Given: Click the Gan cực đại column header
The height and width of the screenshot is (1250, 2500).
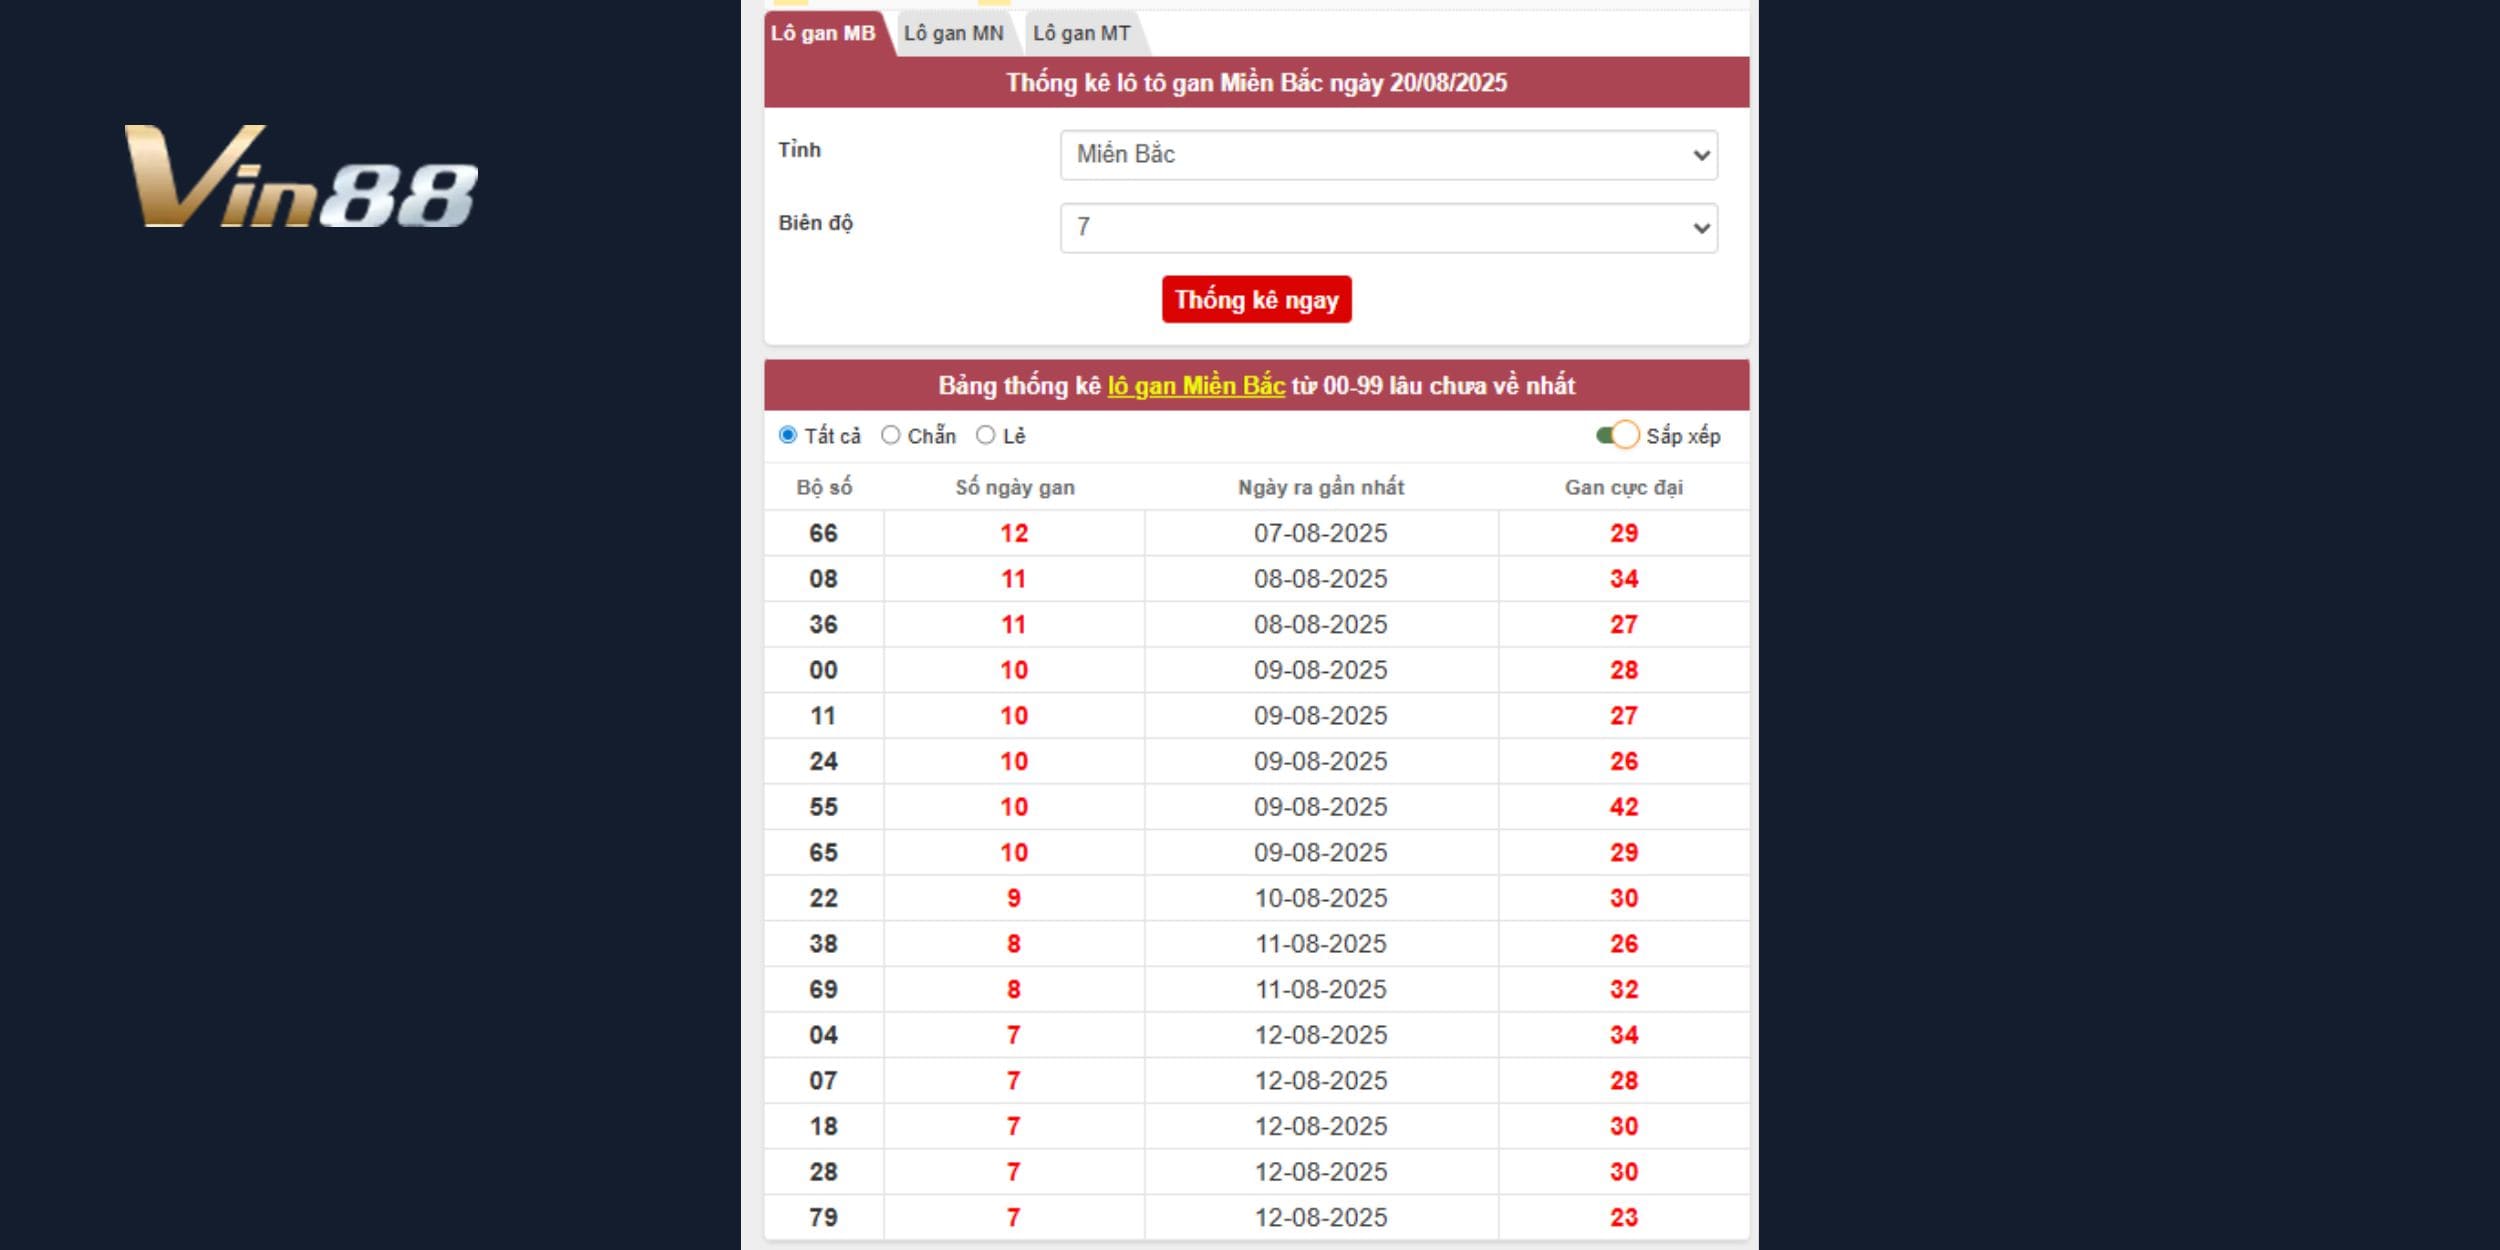Looking at the screenshot, I should click(x=1623, y=488).
